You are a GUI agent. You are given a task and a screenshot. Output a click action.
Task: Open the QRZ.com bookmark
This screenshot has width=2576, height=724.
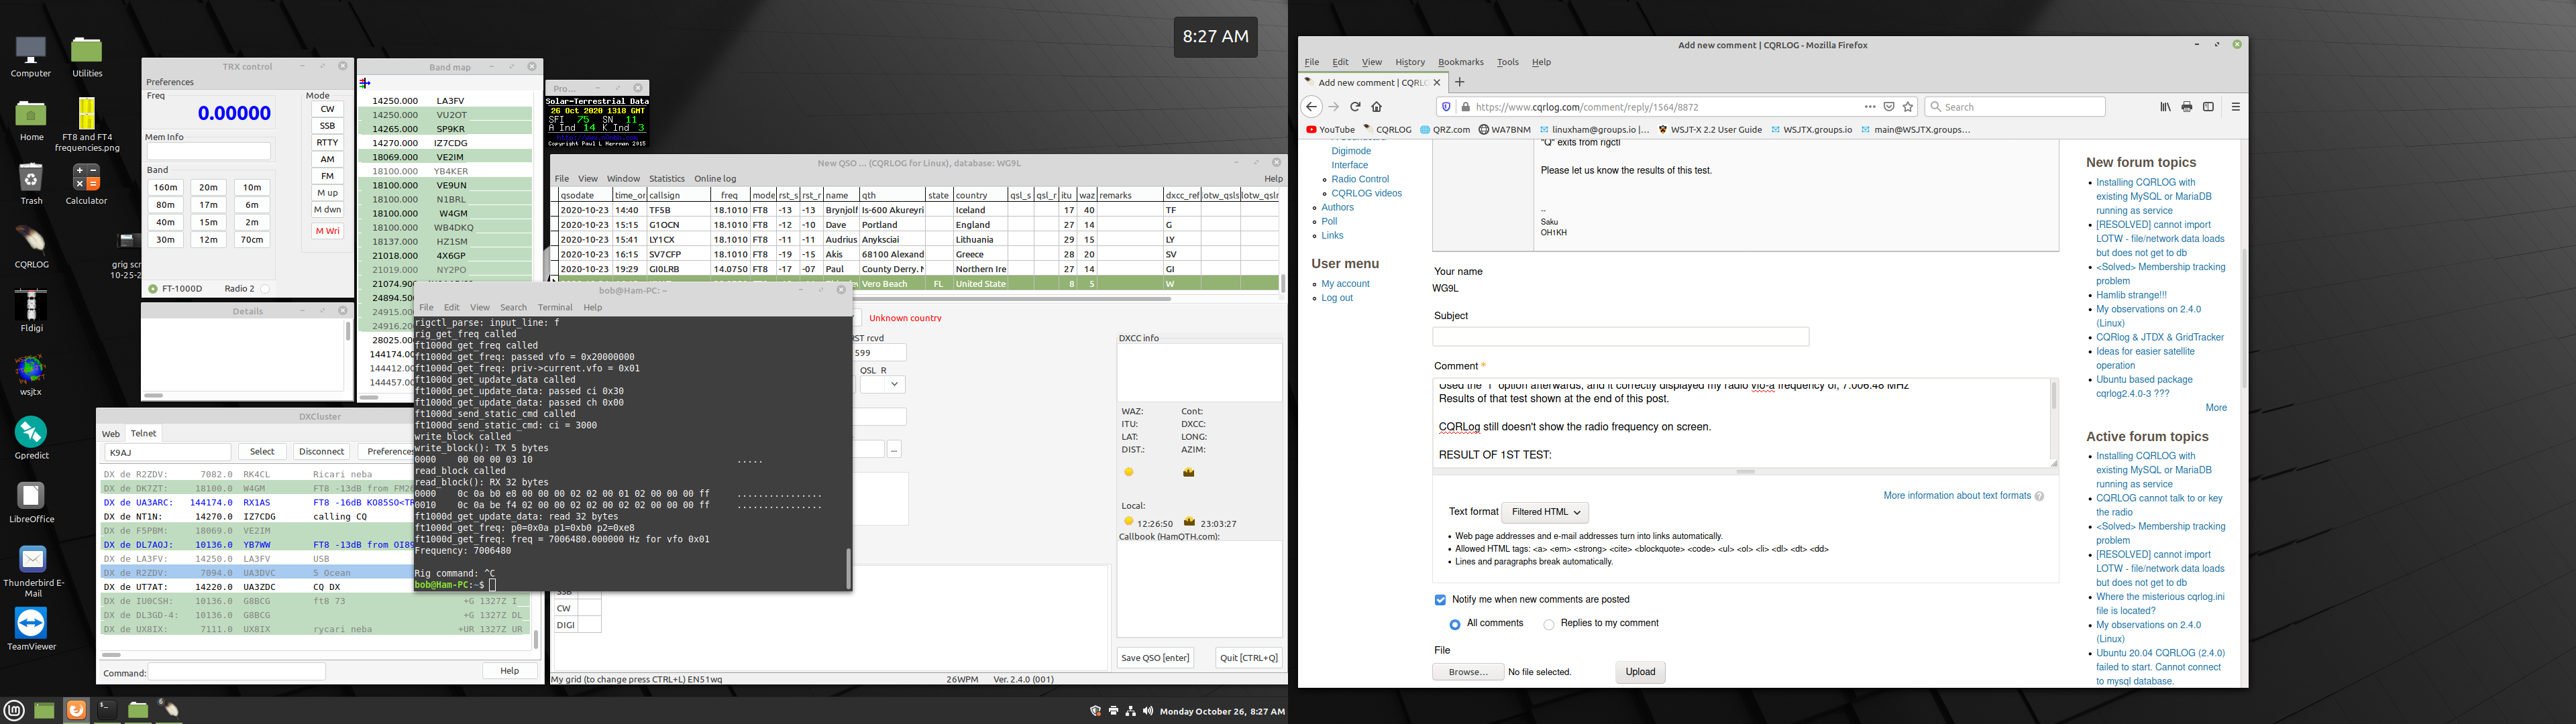[x=1446, y=130]
